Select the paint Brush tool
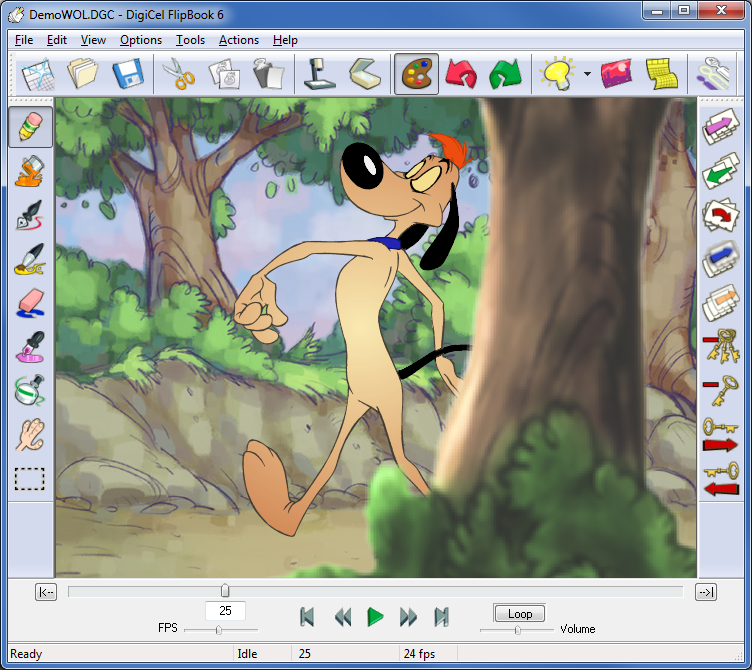The height and width of the screenshot is (670, 752). click(x=30, y=259)
